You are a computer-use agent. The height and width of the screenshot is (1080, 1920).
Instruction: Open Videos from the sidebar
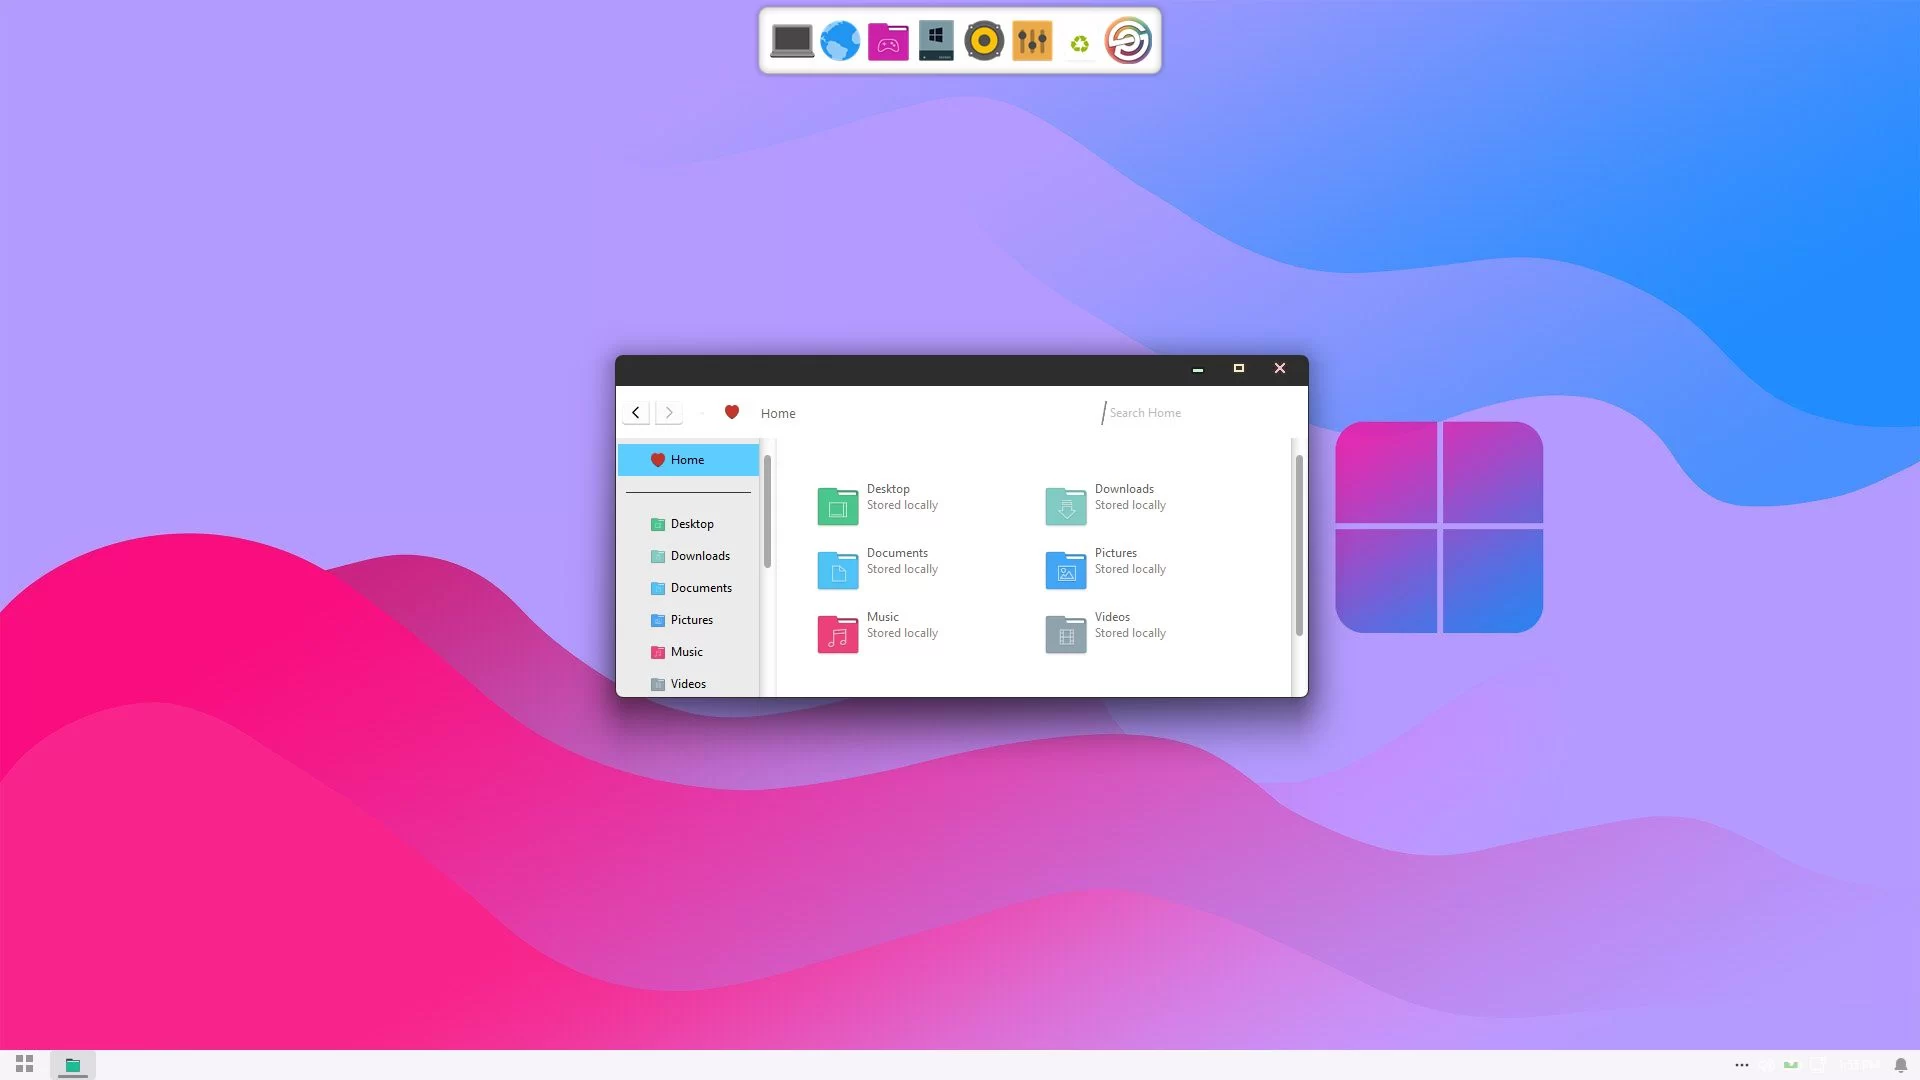point(688,684)
